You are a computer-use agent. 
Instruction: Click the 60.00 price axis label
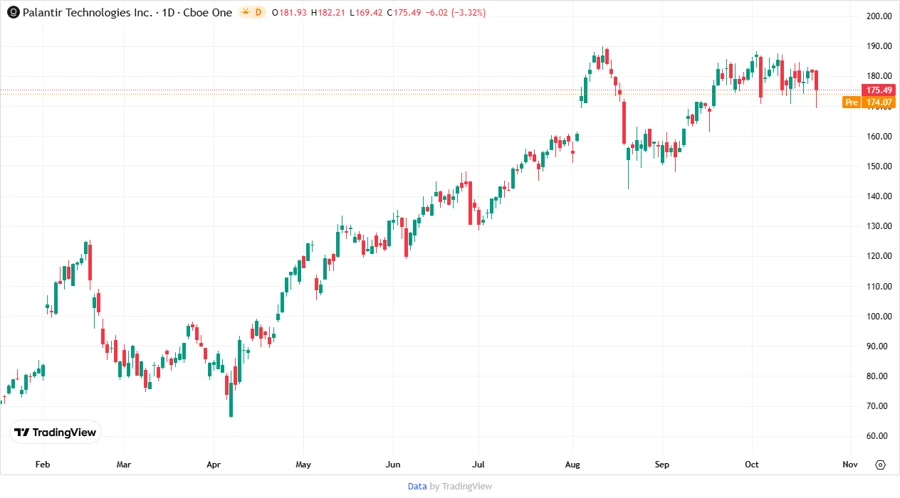point(879,435)
